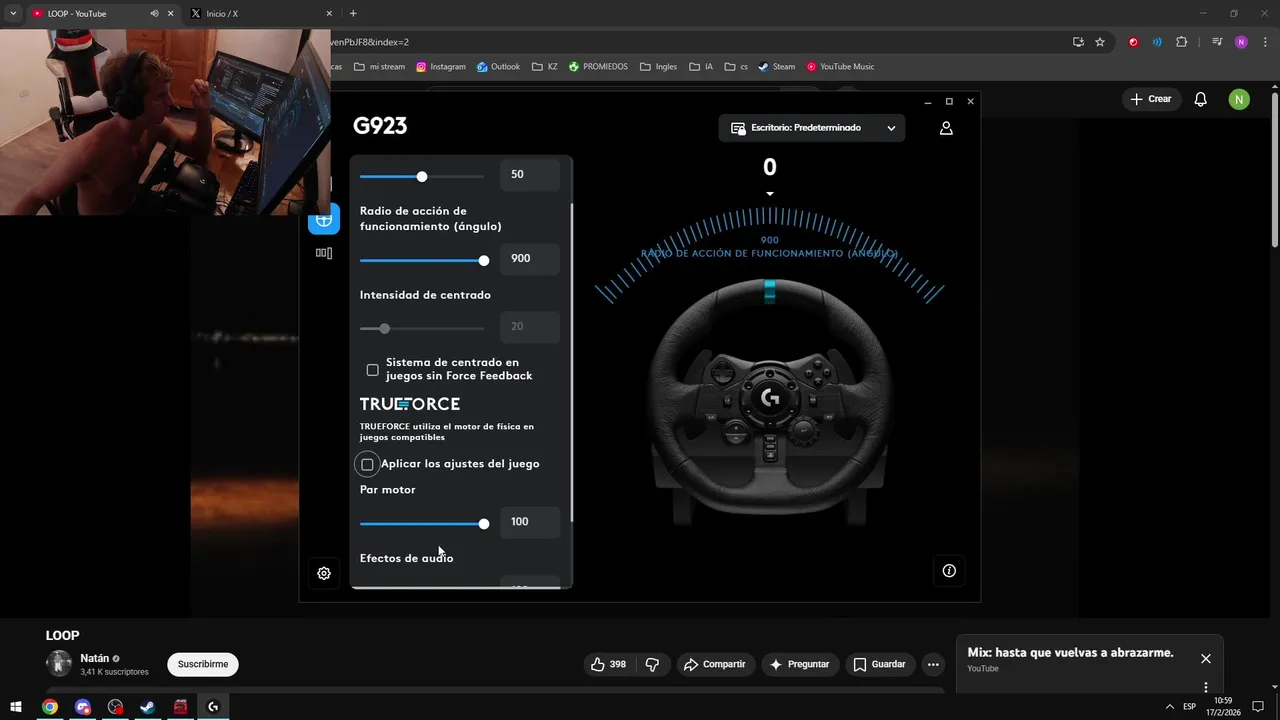Check Aplicar los ajustes del juego

tap(367, 464)
